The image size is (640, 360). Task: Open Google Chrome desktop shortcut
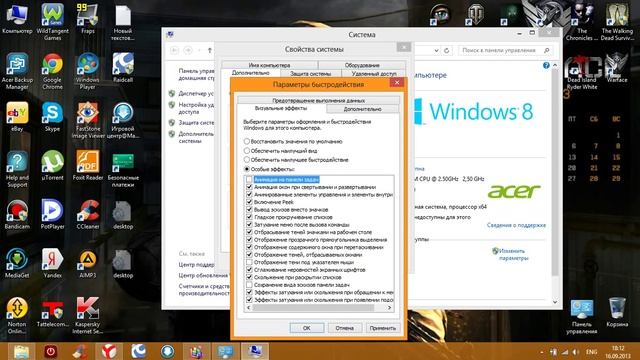point(52,71)
